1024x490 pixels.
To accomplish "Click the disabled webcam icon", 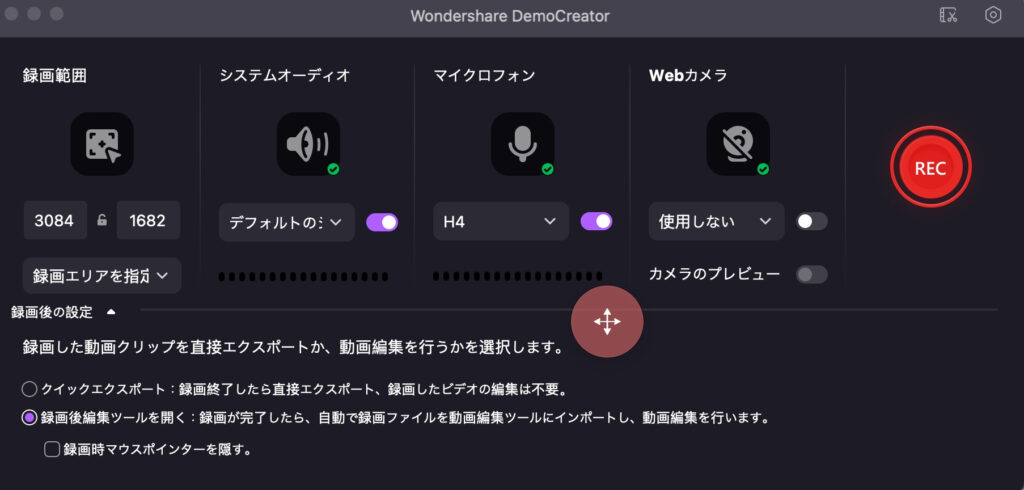I will point(737,144).
